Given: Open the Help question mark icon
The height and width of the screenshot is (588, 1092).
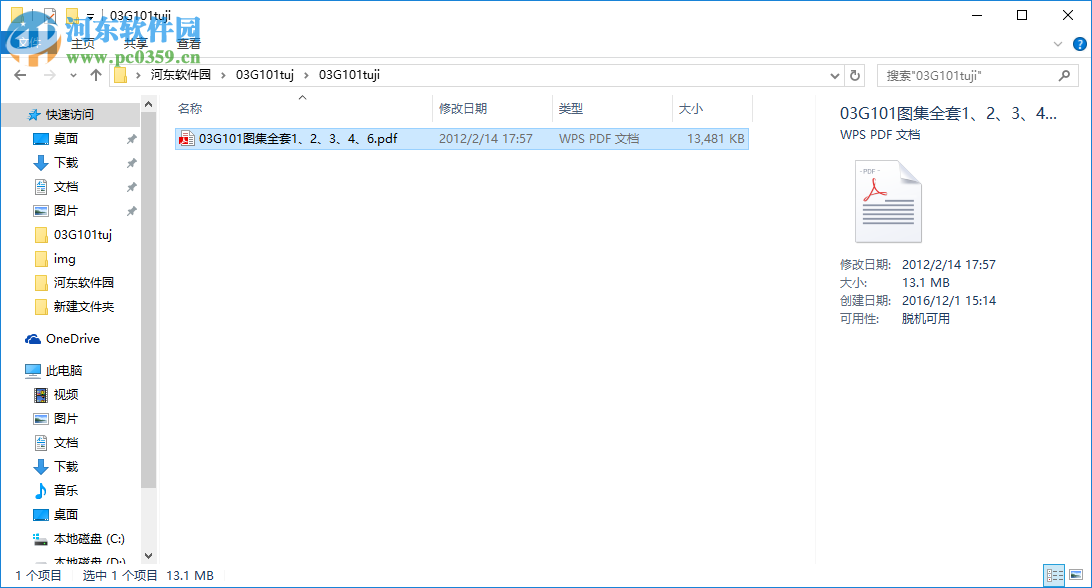Looking at the screenshot, I should point(1079,44).
